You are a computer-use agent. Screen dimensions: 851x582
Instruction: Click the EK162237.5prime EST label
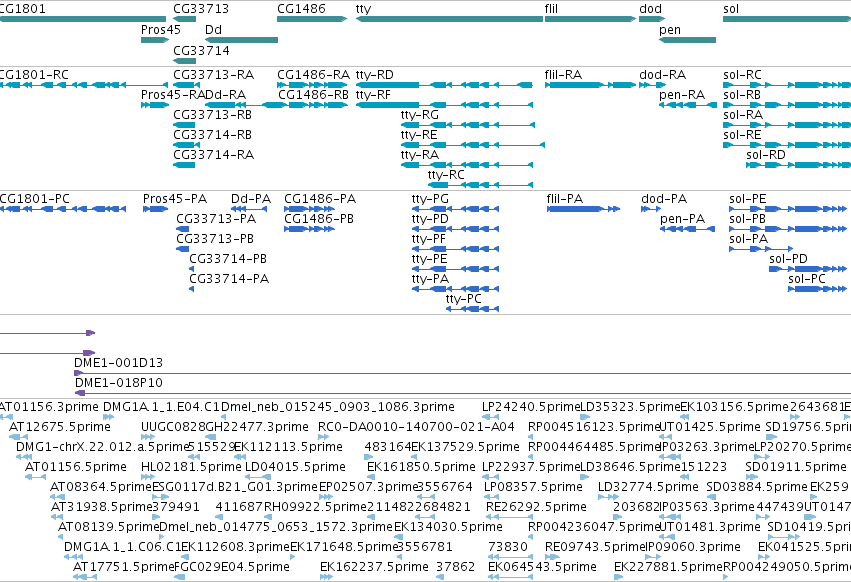(374, 567)
